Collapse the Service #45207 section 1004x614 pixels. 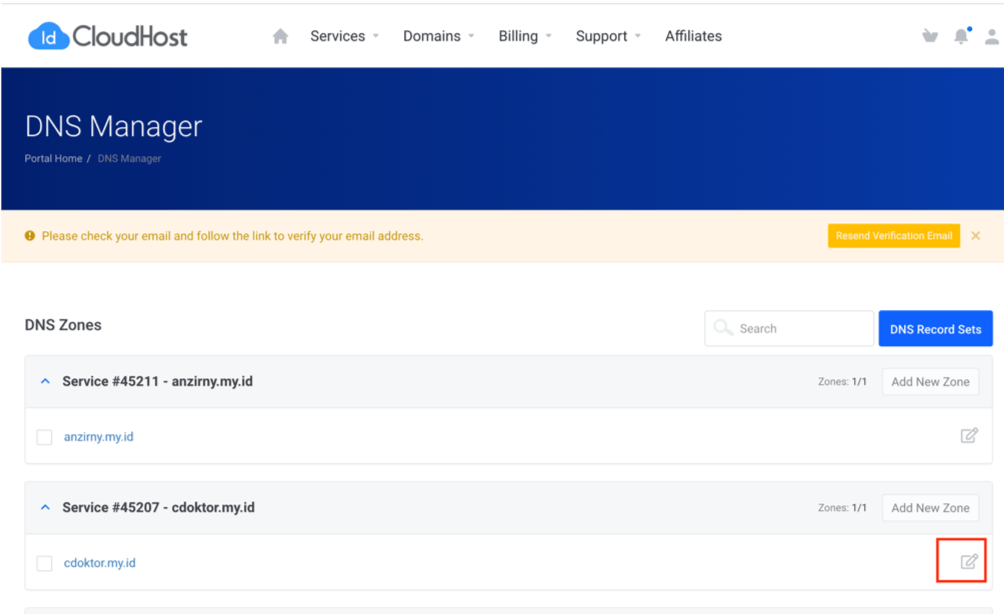pos(45,507)
